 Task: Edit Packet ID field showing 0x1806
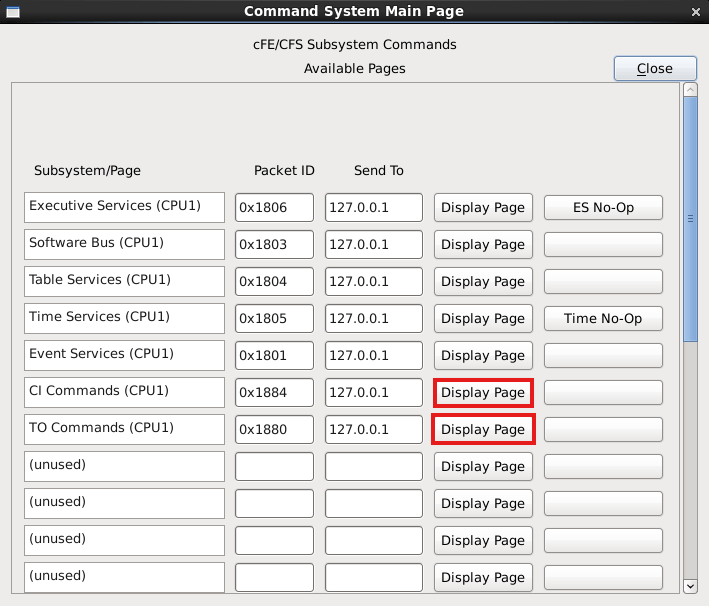point(274,208)
